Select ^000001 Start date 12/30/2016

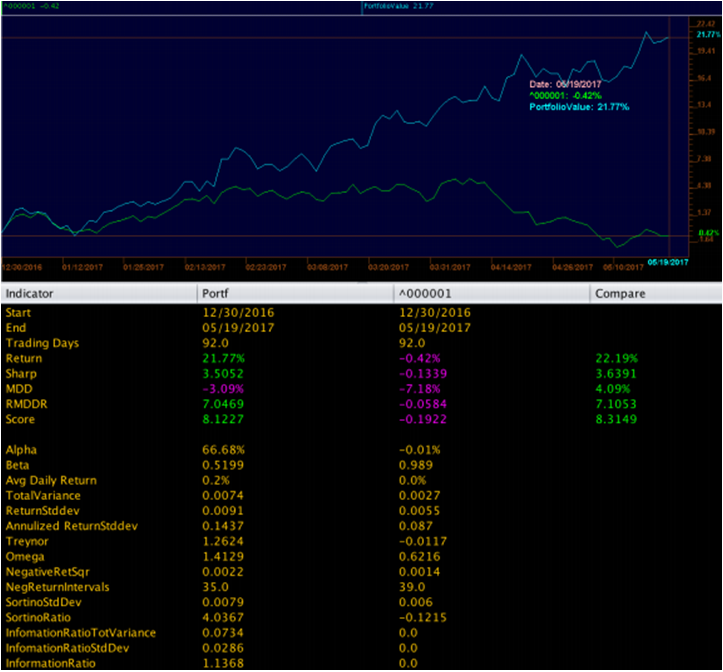pos(434,313)
